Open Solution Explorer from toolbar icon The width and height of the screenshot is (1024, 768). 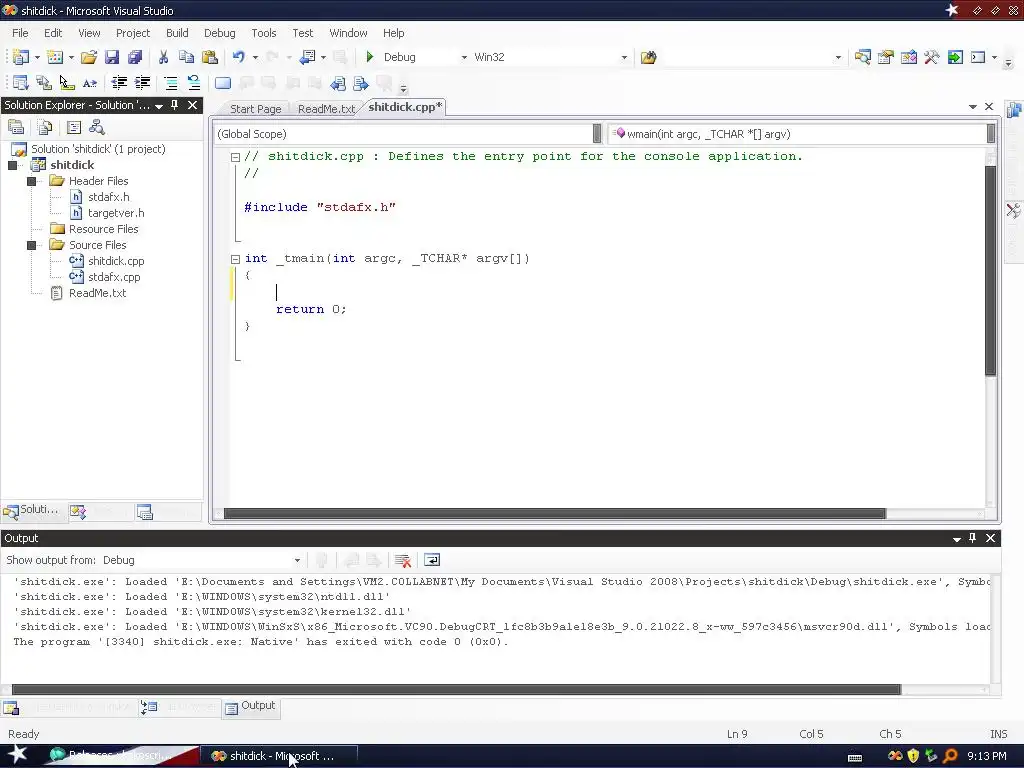pos(862,57)
